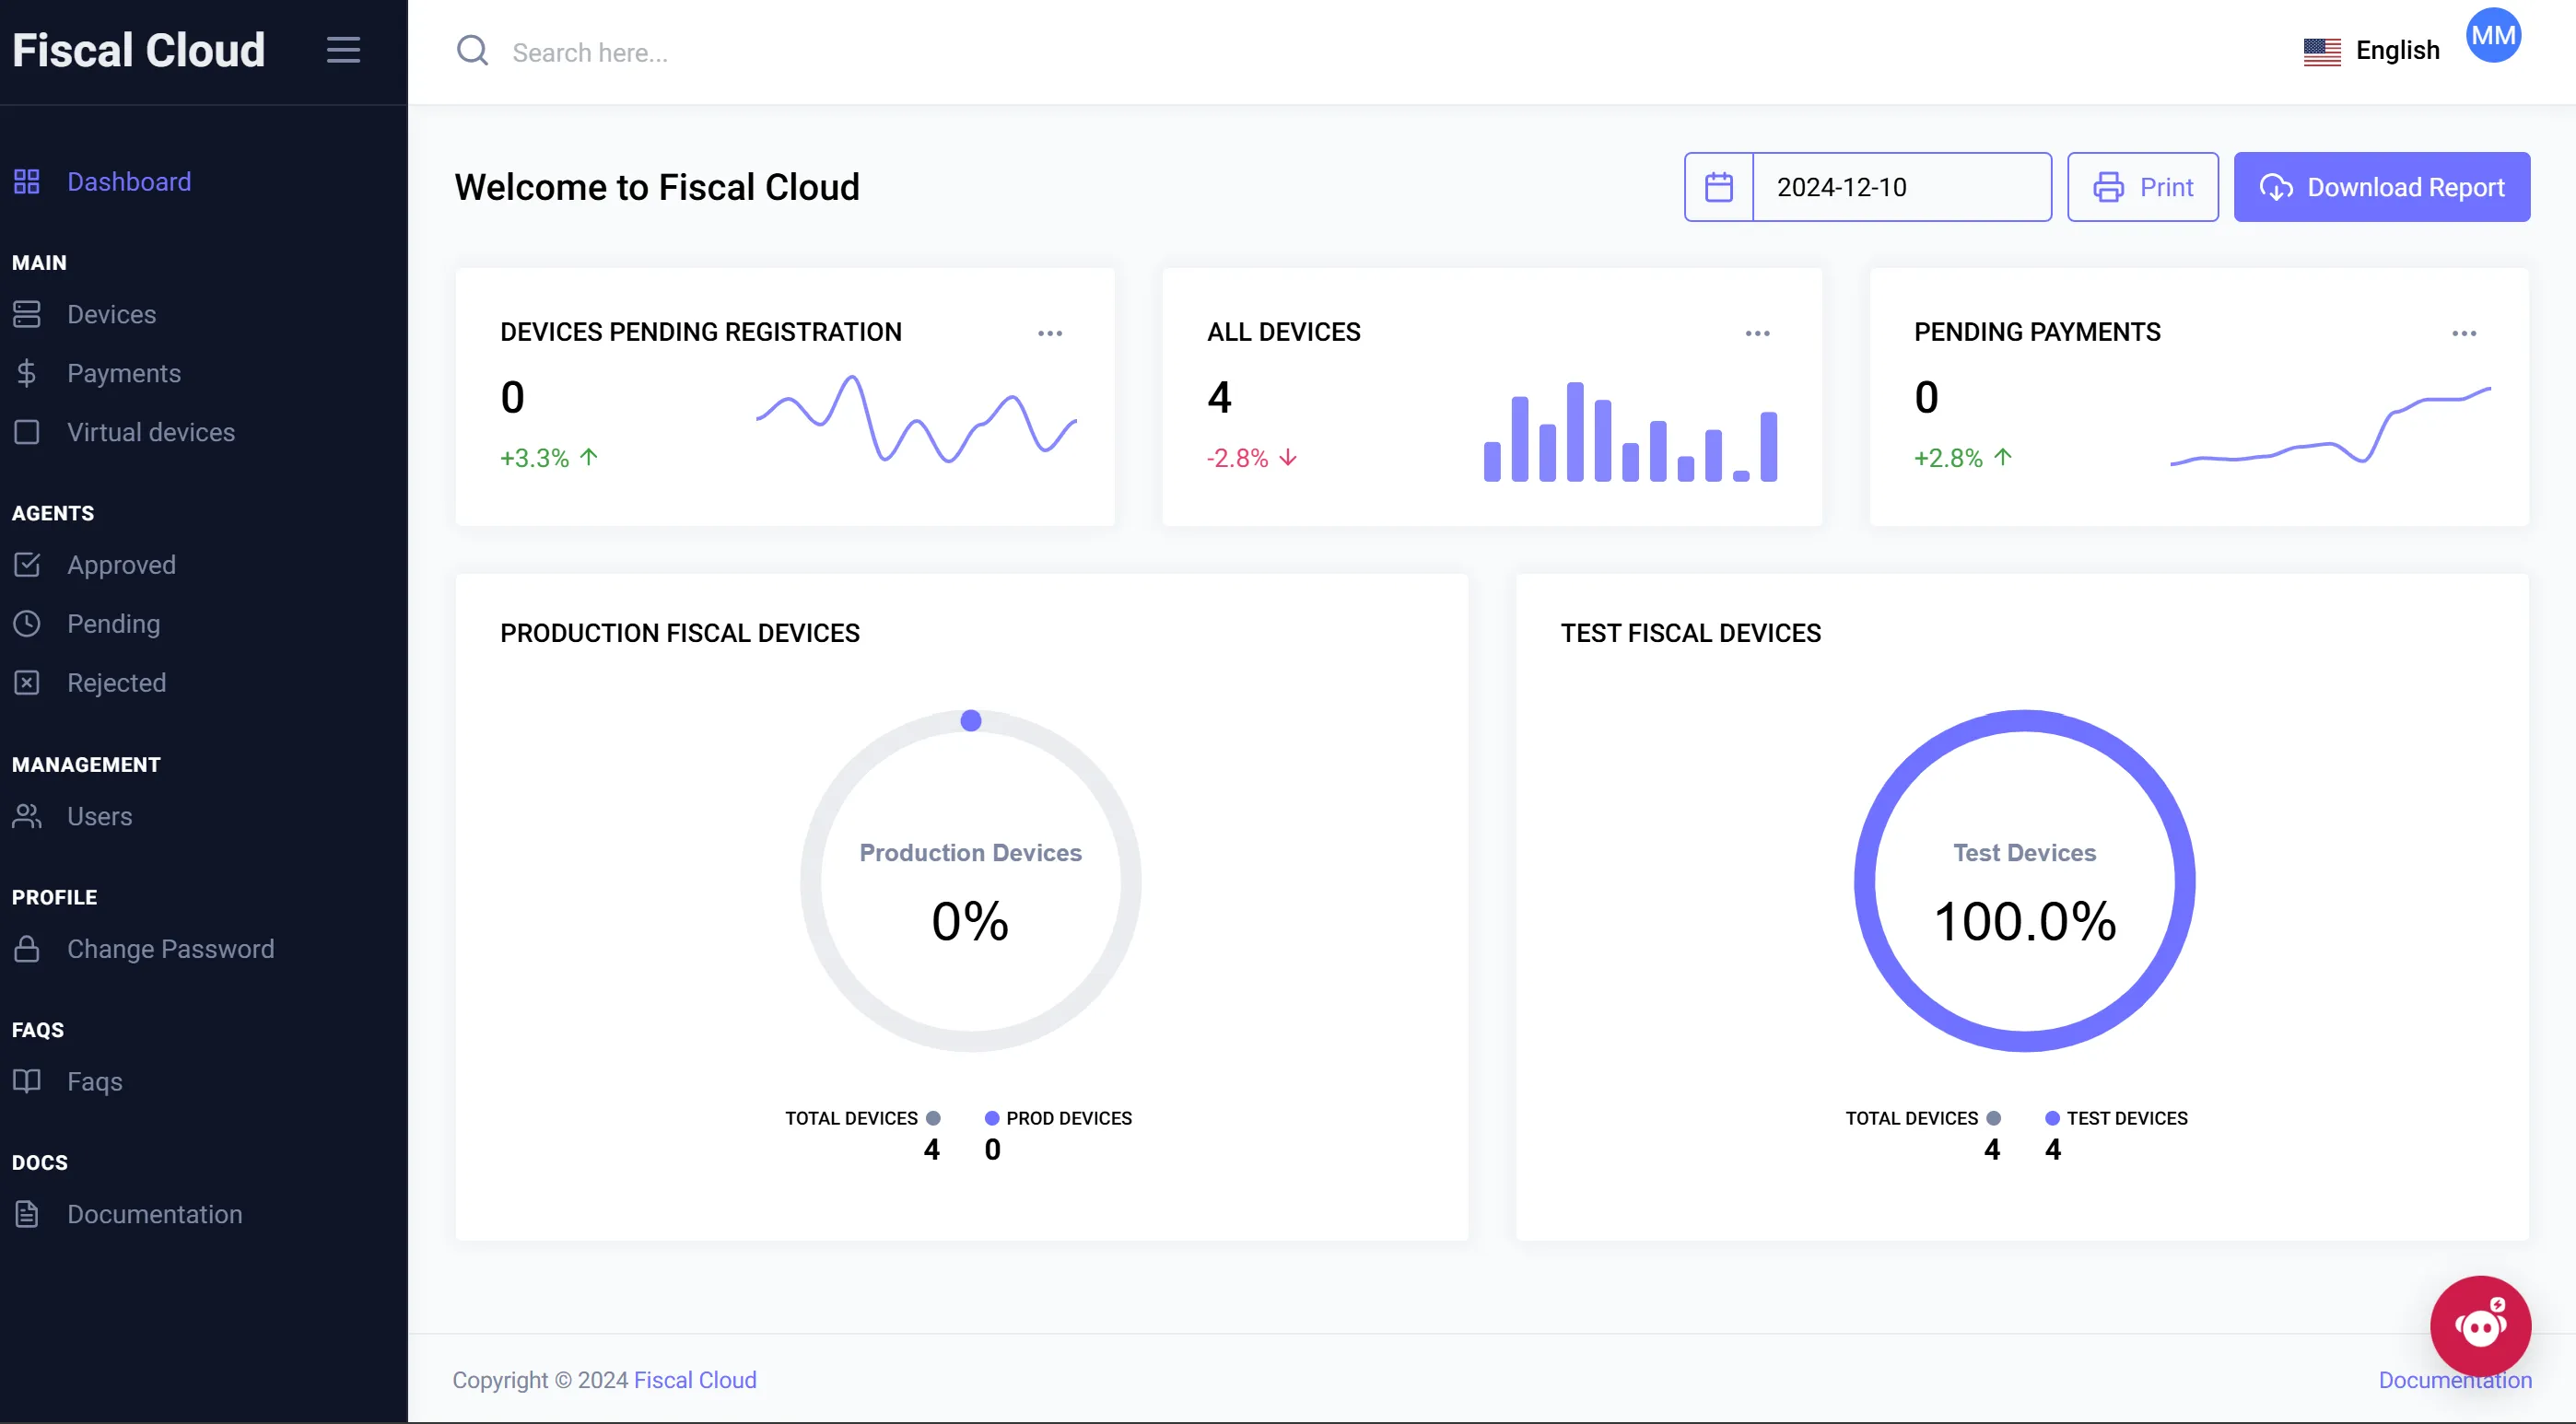Image resolution: width=2576 pixels, height=1424 pixels.
Task: Click the TEST FISCAL DEVICES title
Action: (1691, 633)
